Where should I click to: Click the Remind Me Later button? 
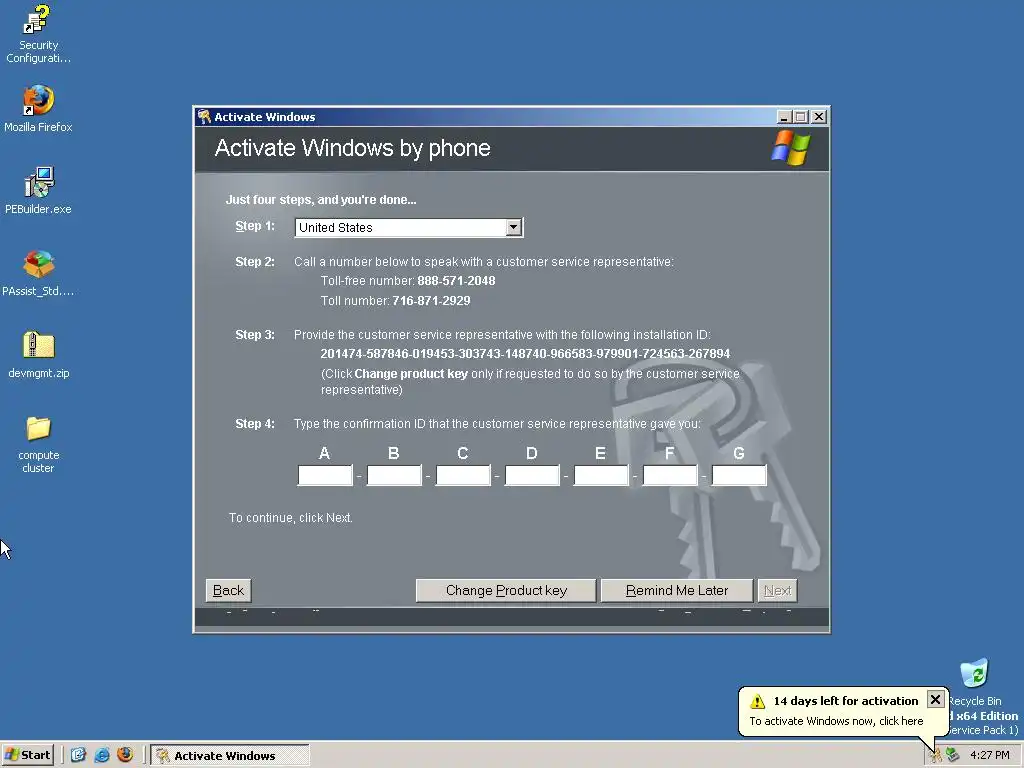click(677, 590)
